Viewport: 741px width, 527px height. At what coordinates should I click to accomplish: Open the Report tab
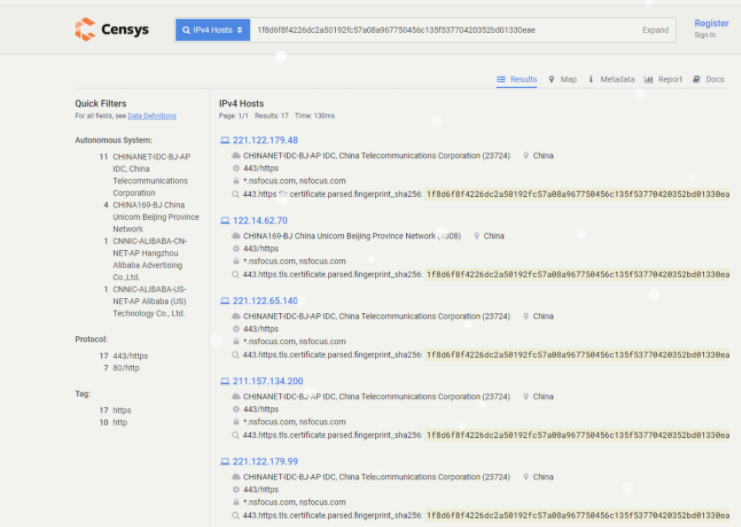(x=663, y=79)
